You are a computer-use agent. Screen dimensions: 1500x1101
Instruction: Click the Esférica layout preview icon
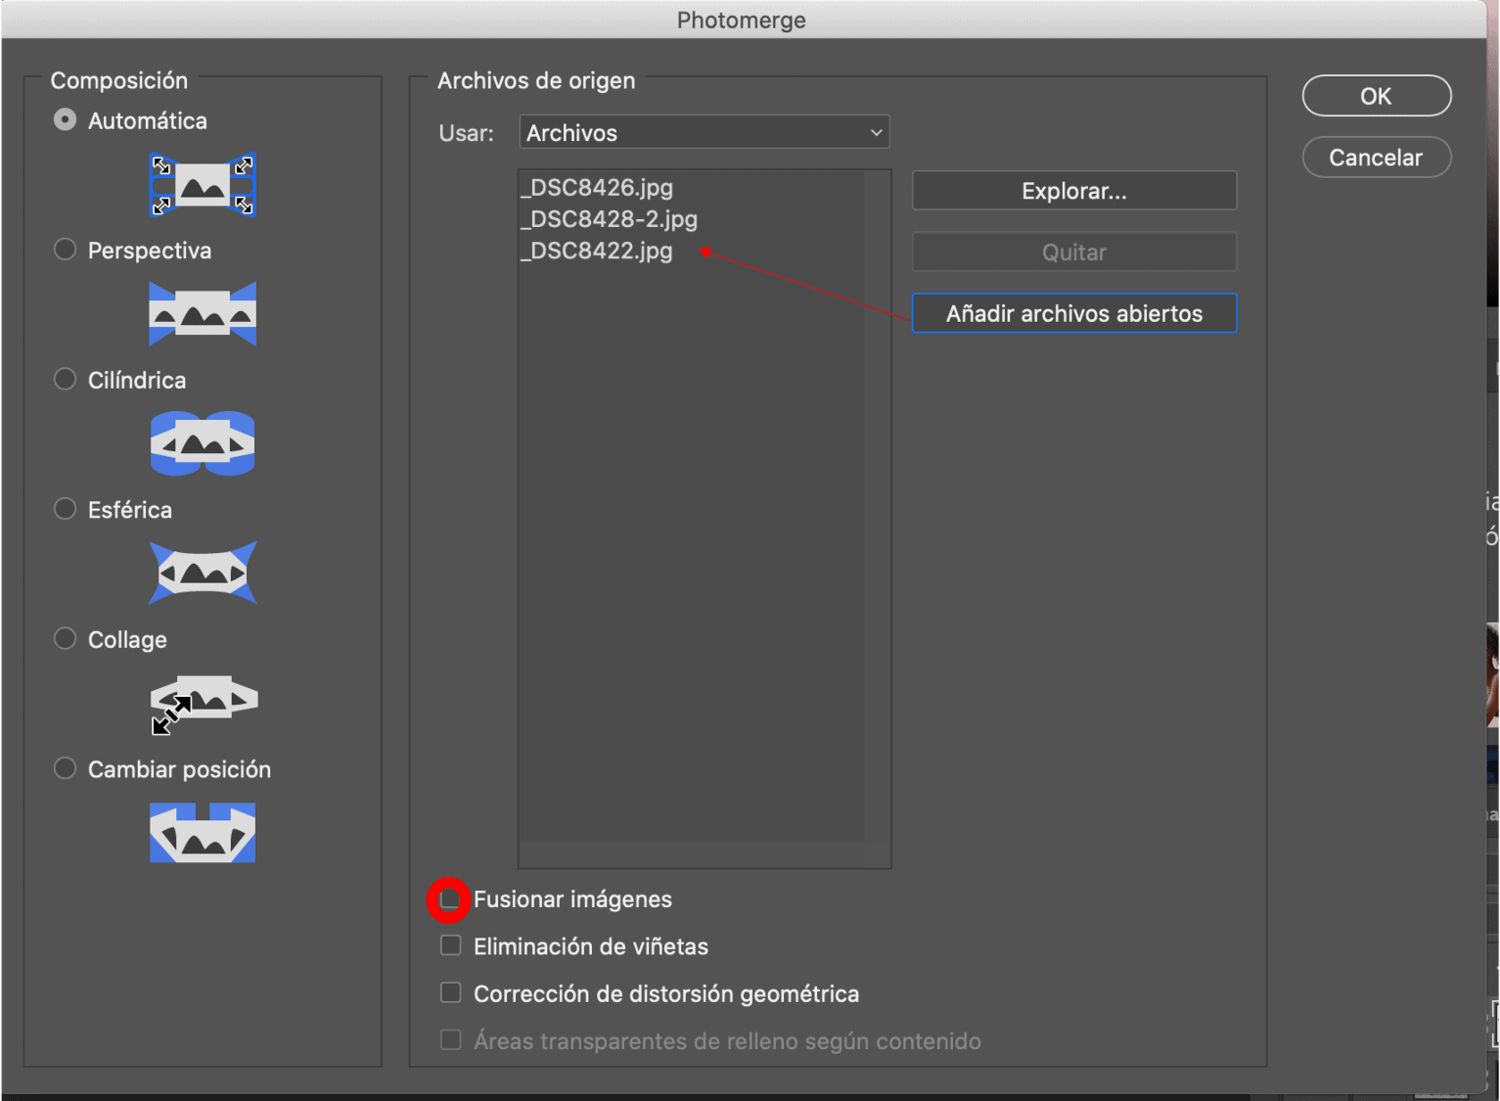tap(203, 573)
